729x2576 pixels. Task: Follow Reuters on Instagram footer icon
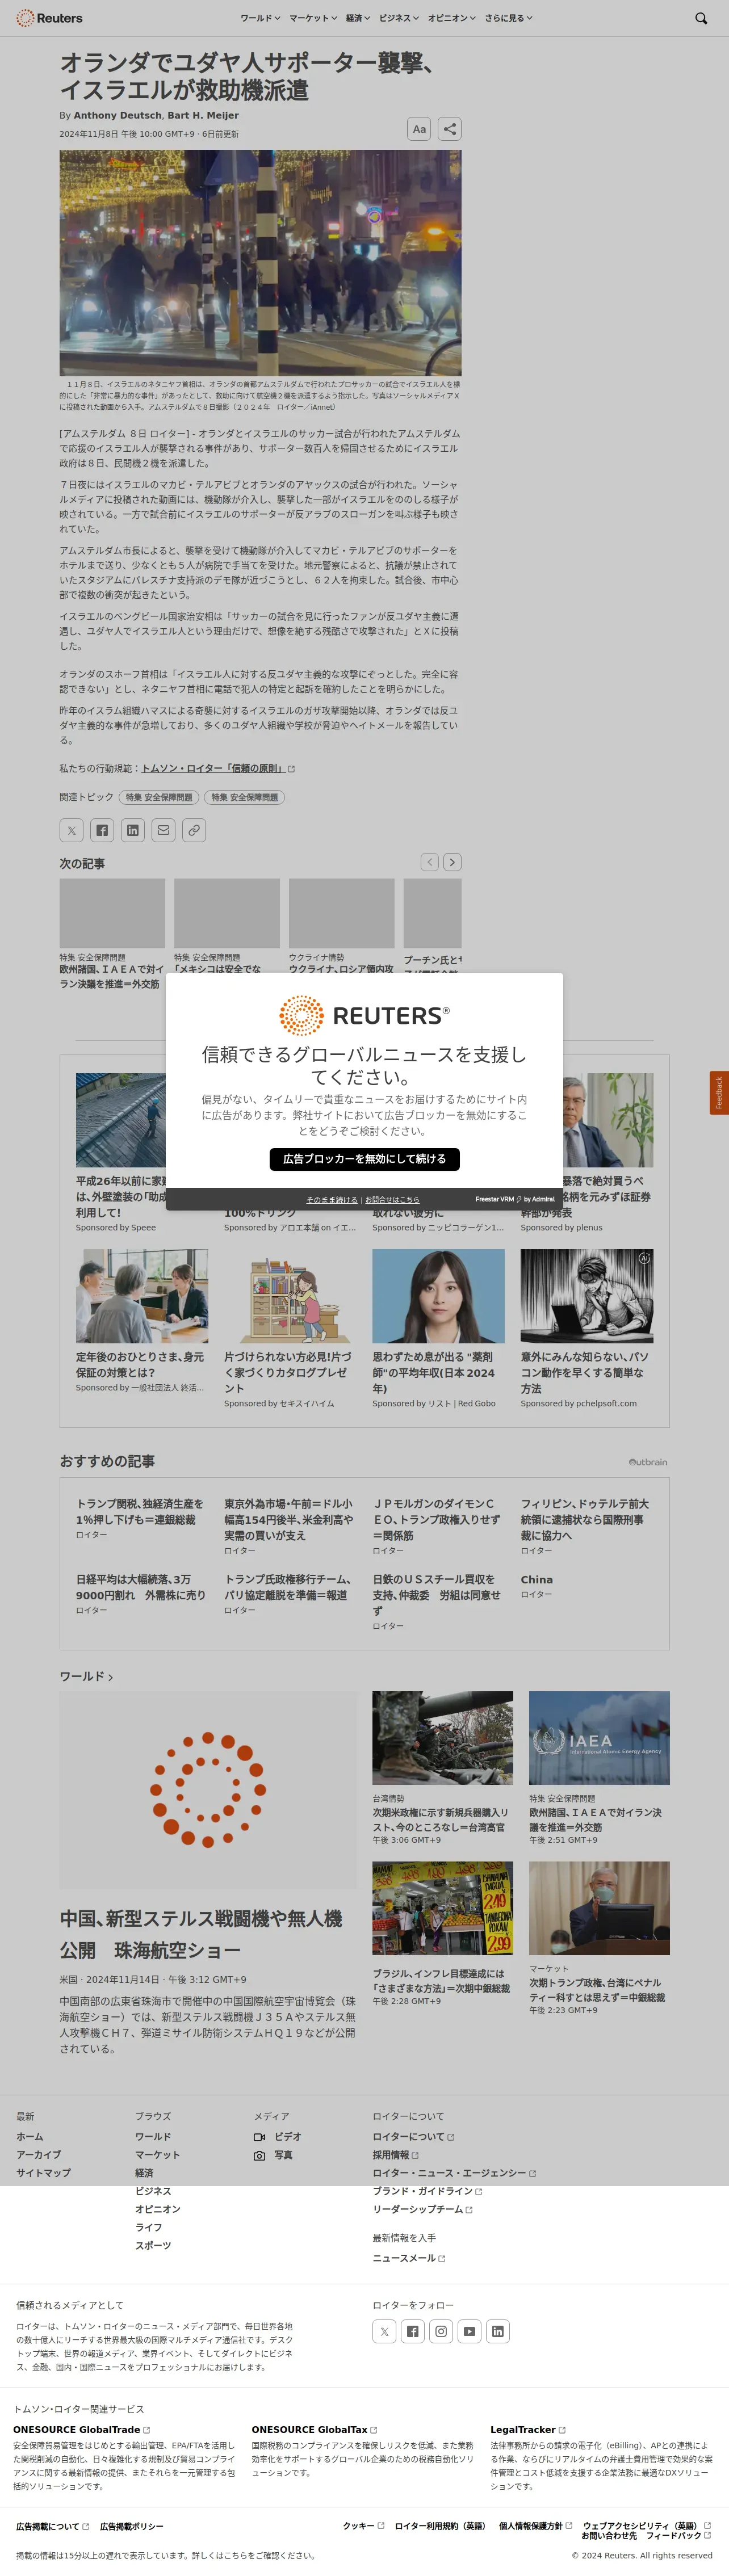[x=441, y=2332]
